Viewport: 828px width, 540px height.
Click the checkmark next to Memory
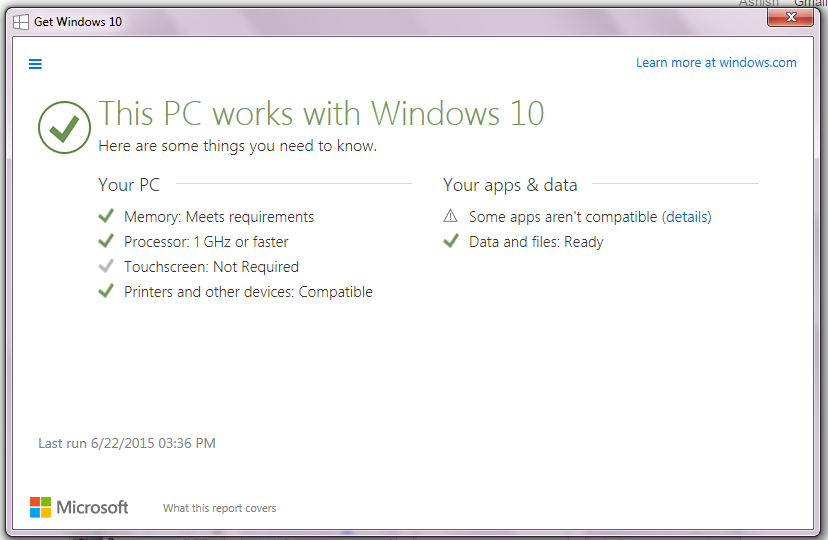[106, 215]
